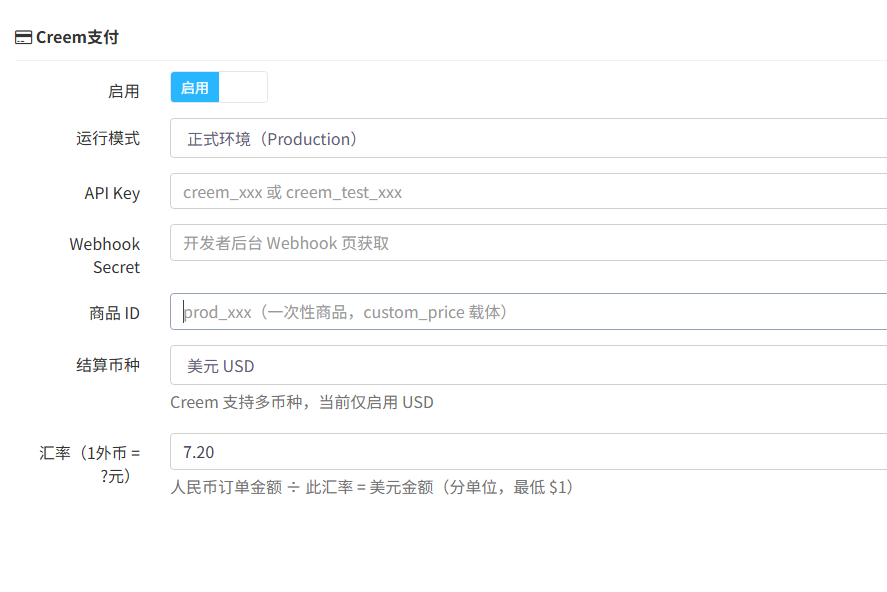Click the Webhook Secret input field
The image size is (887, 592).
click(528, 243)
